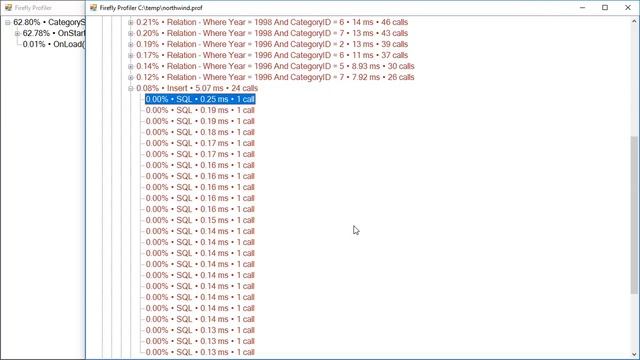Click the scrollbar down arrow
Viewport: 640px width, 360px height.
tap(634, 354)
